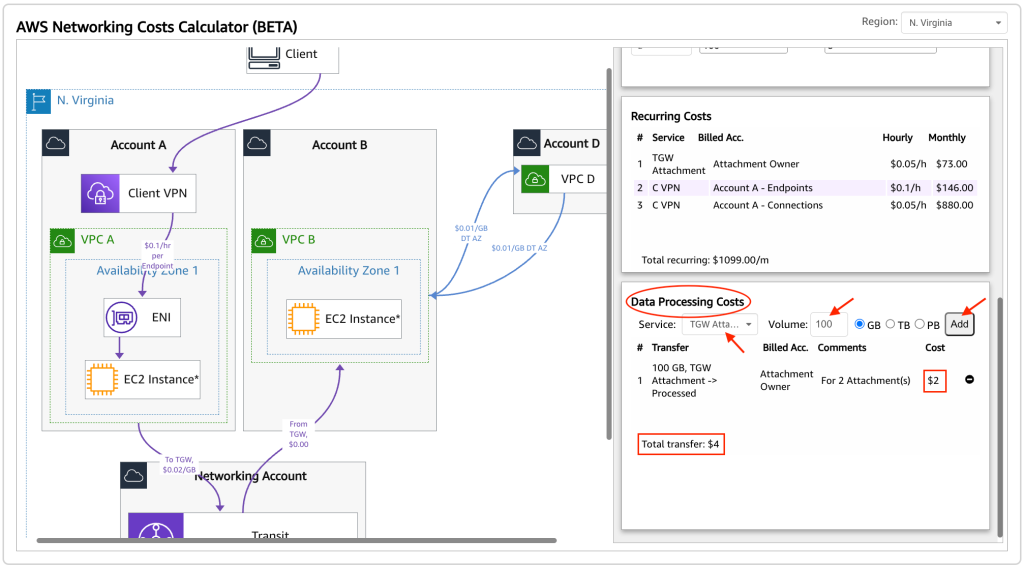Click the Data Processing Costs heading
1024x568 pixels.
[x=687, y=302]
